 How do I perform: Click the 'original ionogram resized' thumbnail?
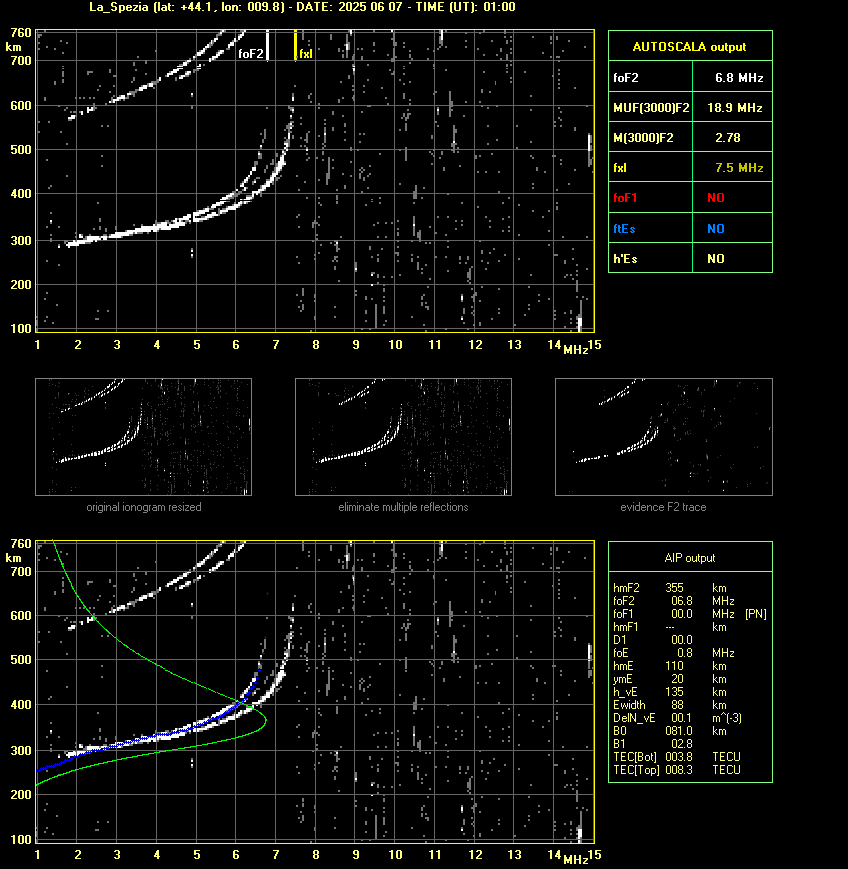[x=144, y=437]
